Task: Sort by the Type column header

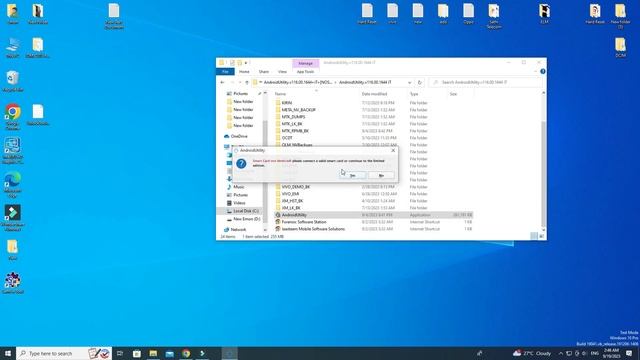Action: (x=414, y=94)
